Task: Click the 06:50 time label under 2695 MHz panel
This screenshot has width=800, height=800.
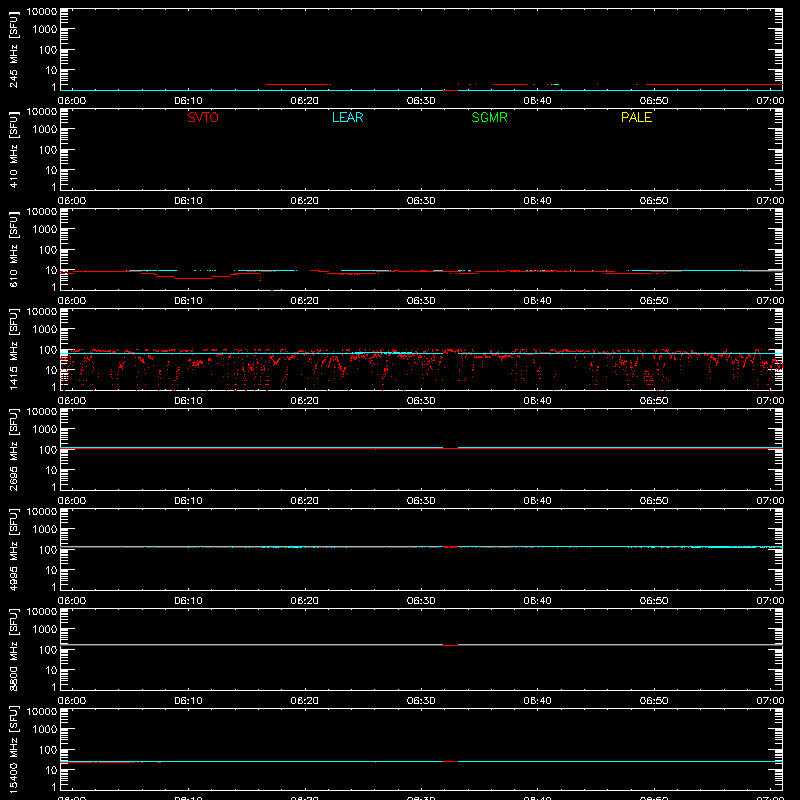Action: pos(654,501)
